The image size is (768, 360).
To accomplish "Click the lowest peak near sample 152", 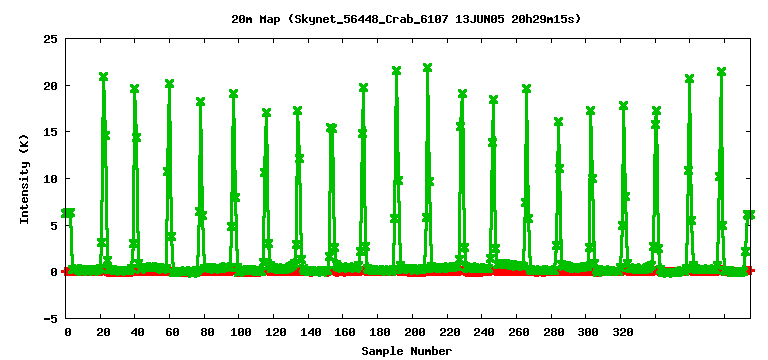I will 331,128.
